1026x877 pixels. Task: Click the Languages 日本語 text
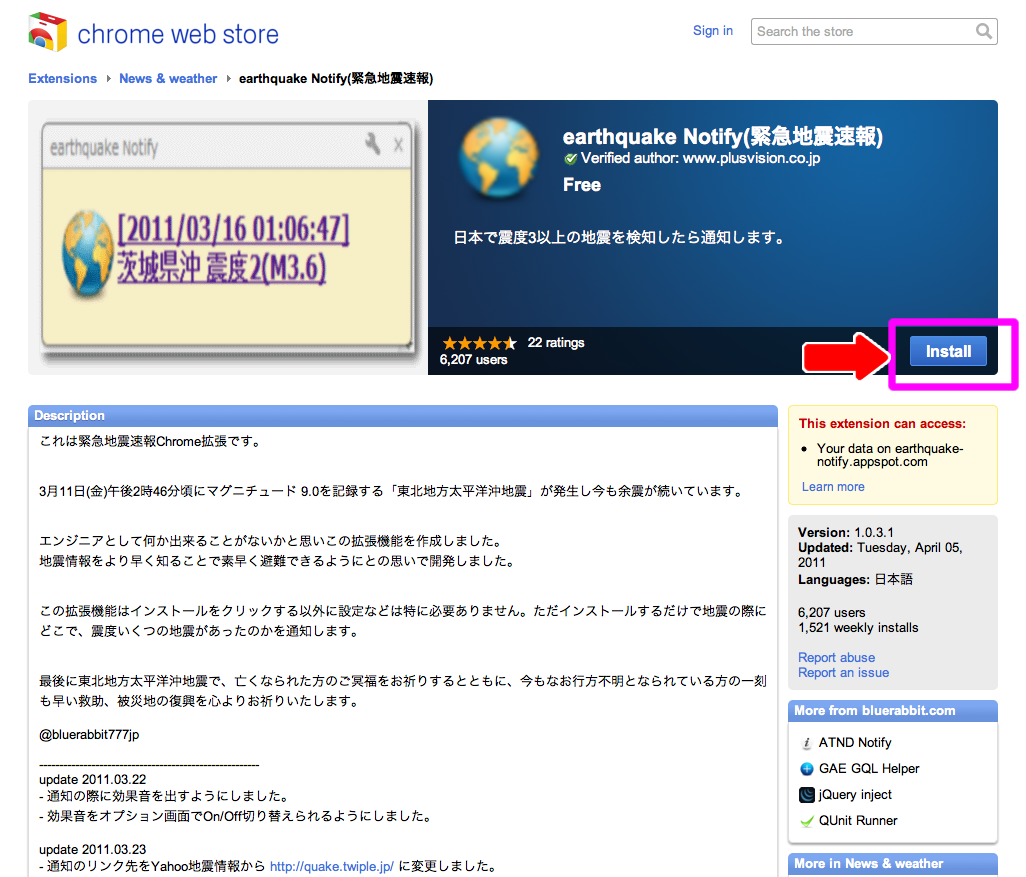pos(855,579)
